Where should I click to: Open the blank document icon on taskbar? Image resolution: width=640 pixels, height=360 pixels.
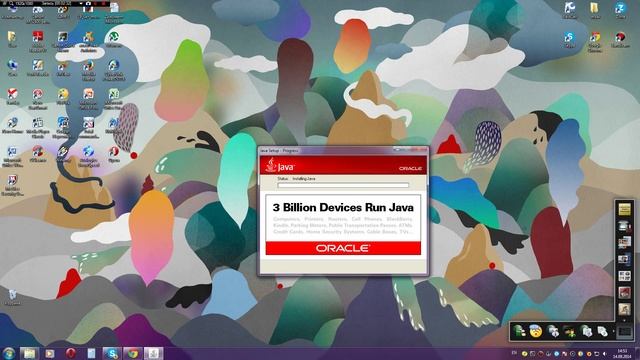pyautogui.click(x=91, y=353)
